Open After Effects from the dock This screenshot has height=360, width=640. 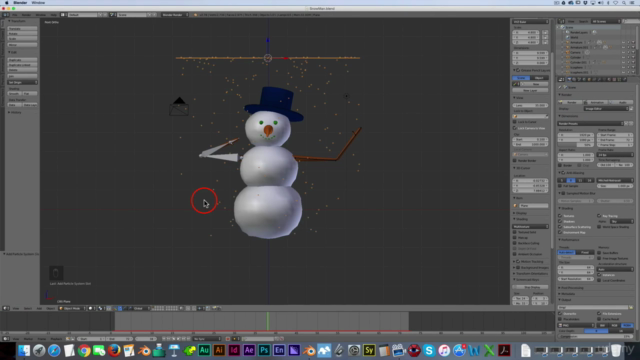(249, 350)
